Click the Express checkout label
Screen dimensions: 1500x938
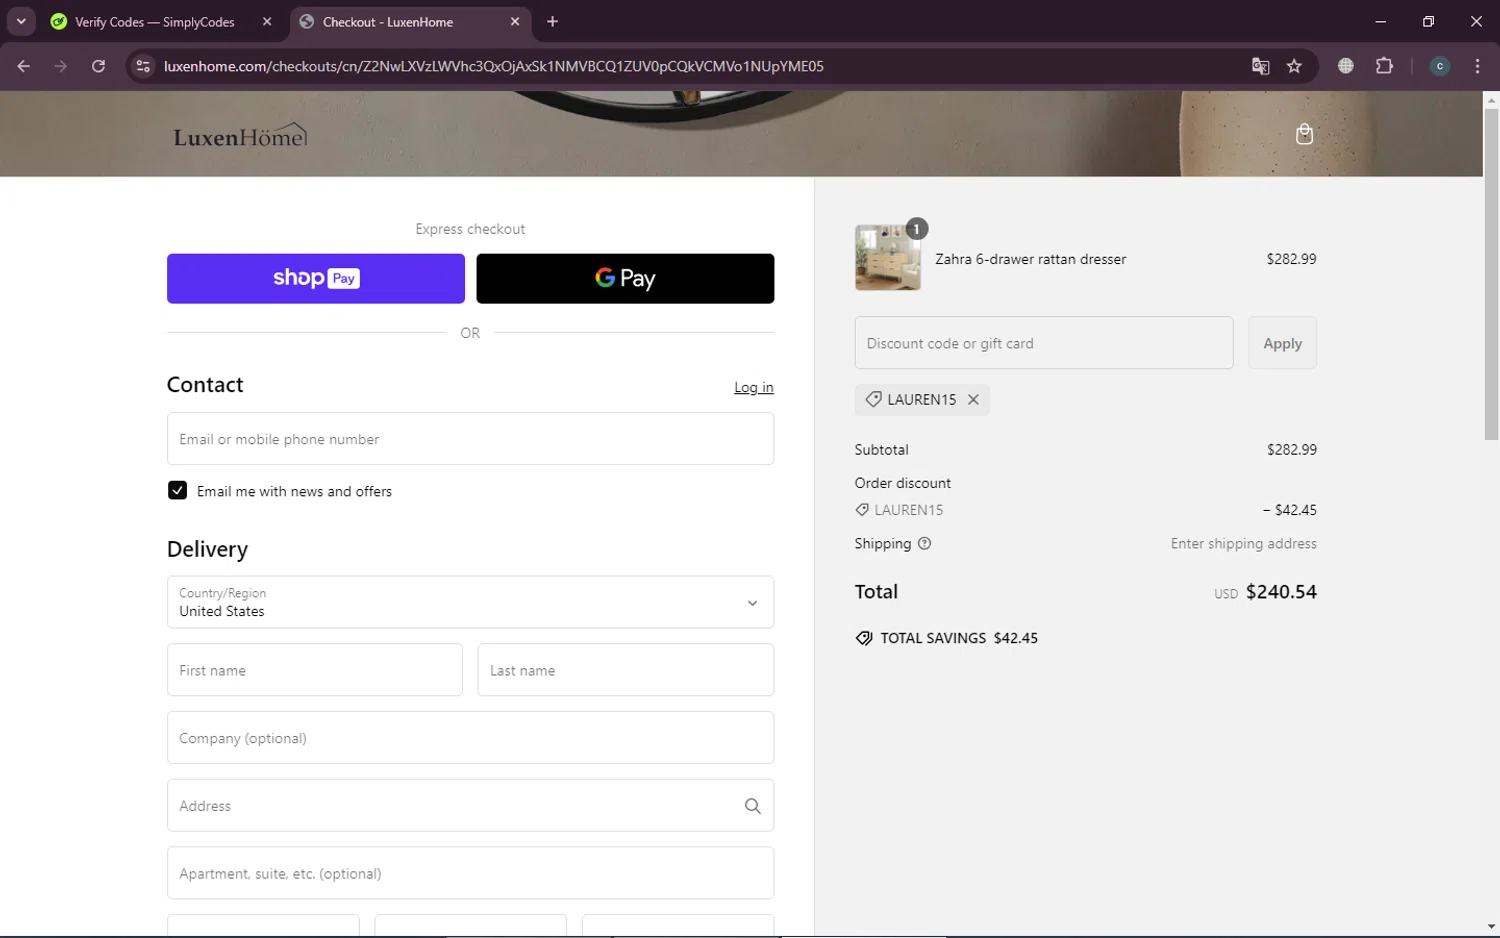click(x=470, y=229)
